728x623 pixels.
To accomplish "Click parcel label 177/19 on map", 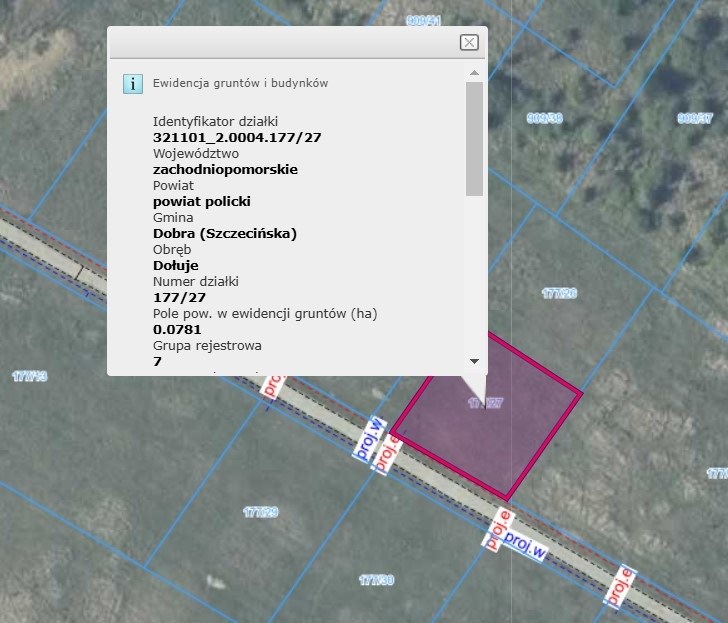I will [x=30, y=376].
